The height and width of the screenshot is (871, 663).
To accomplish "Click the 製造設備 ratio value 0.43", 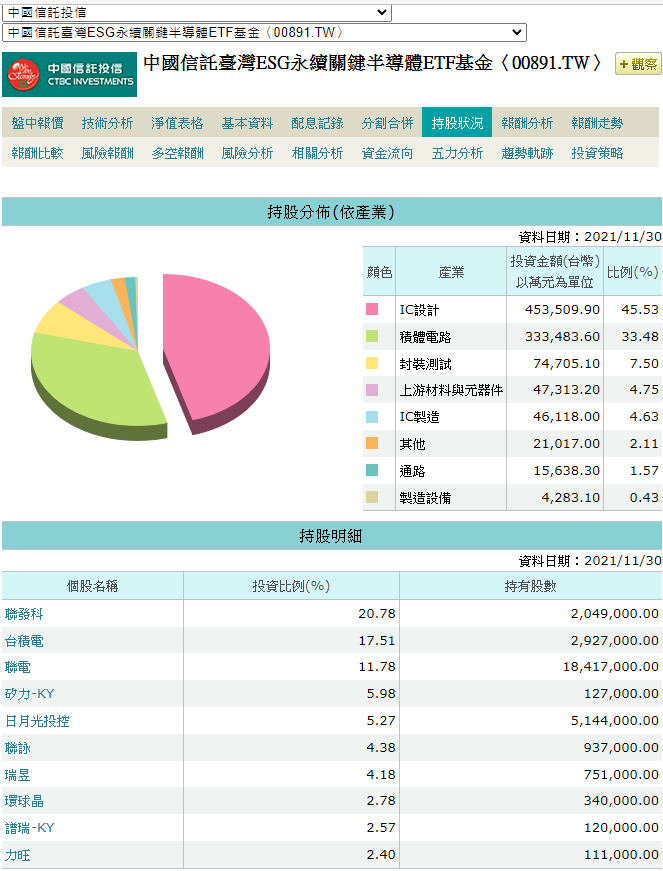I will pyautogui.click(x=644, y=497).
